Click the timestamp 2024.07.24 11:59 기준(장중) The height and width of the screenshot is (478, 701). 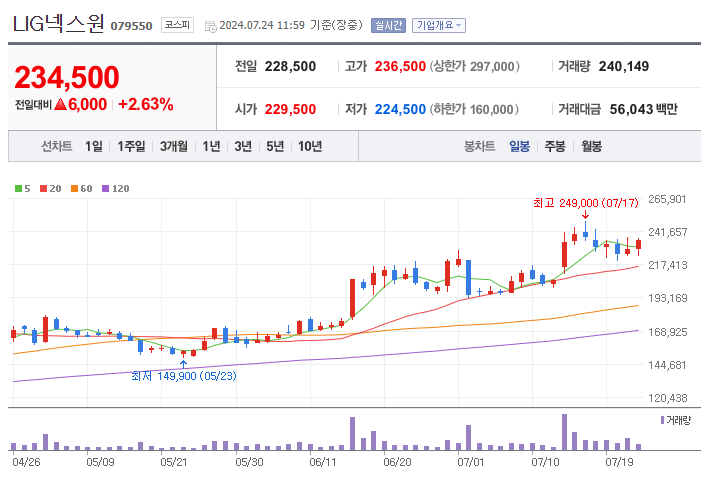point(291,25)
